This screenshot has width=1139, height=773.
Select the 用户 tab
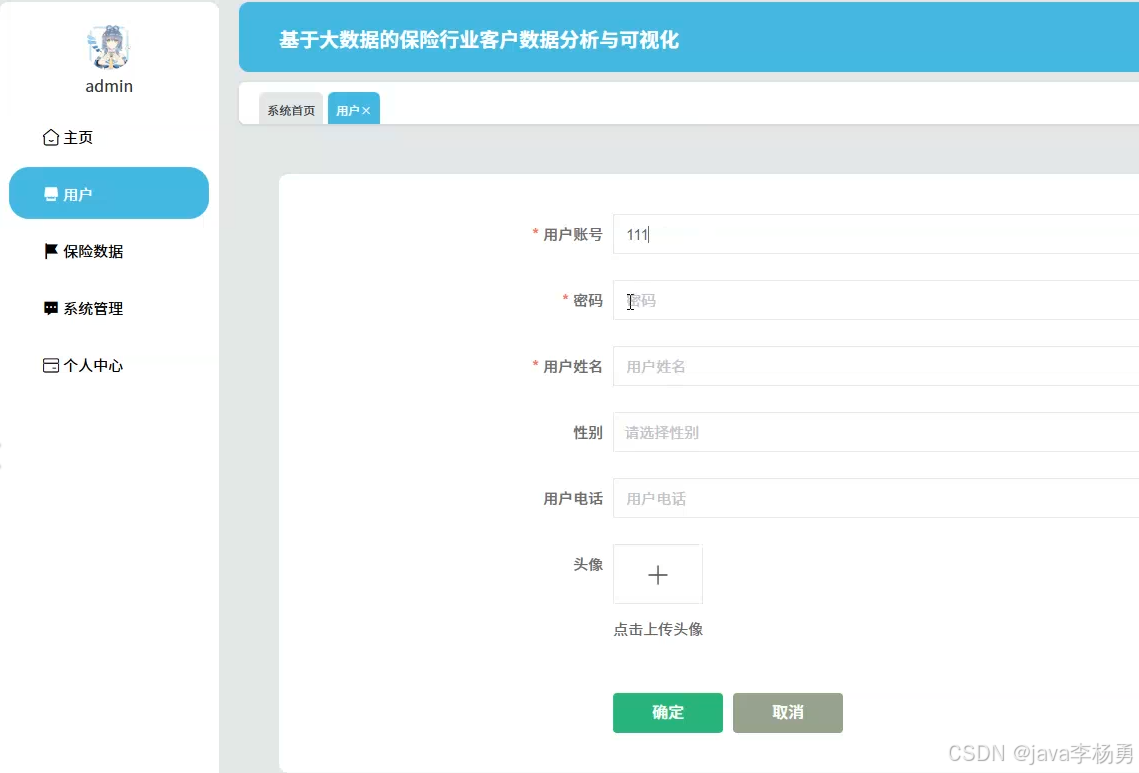(347, 109)
